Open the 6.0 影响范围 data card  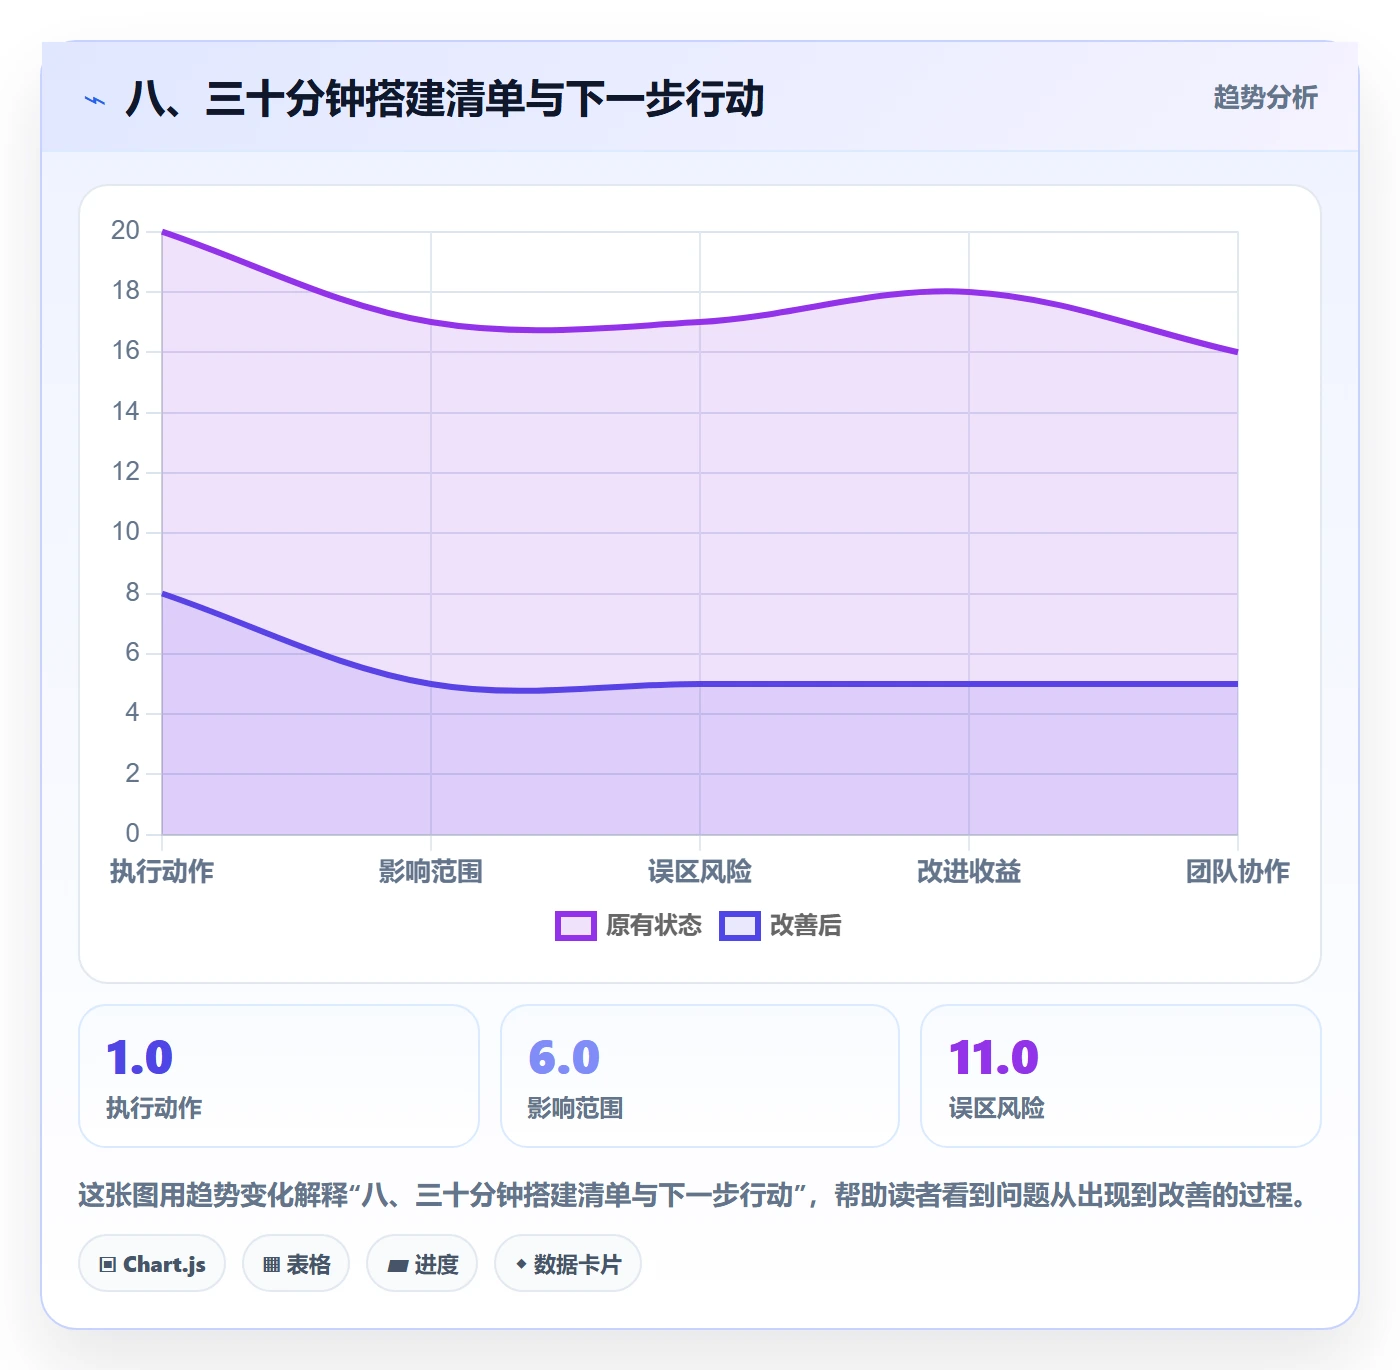700,1076
